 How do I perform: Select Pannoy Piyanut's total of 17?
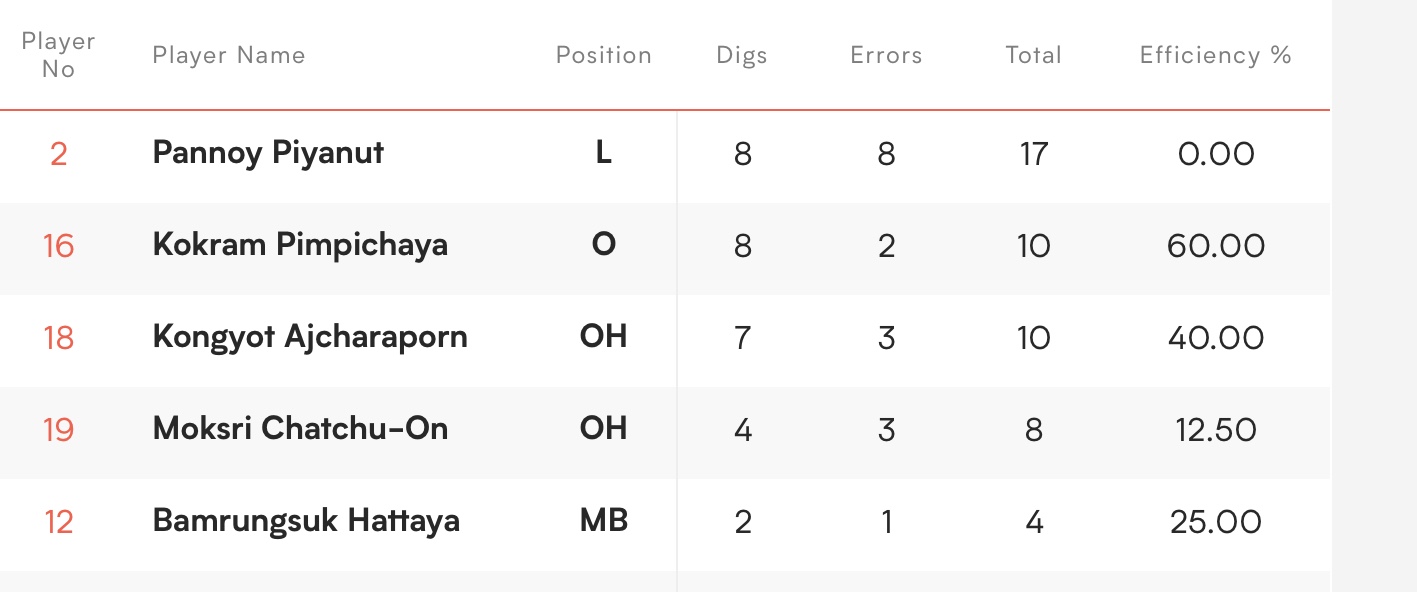point(1033,154)
